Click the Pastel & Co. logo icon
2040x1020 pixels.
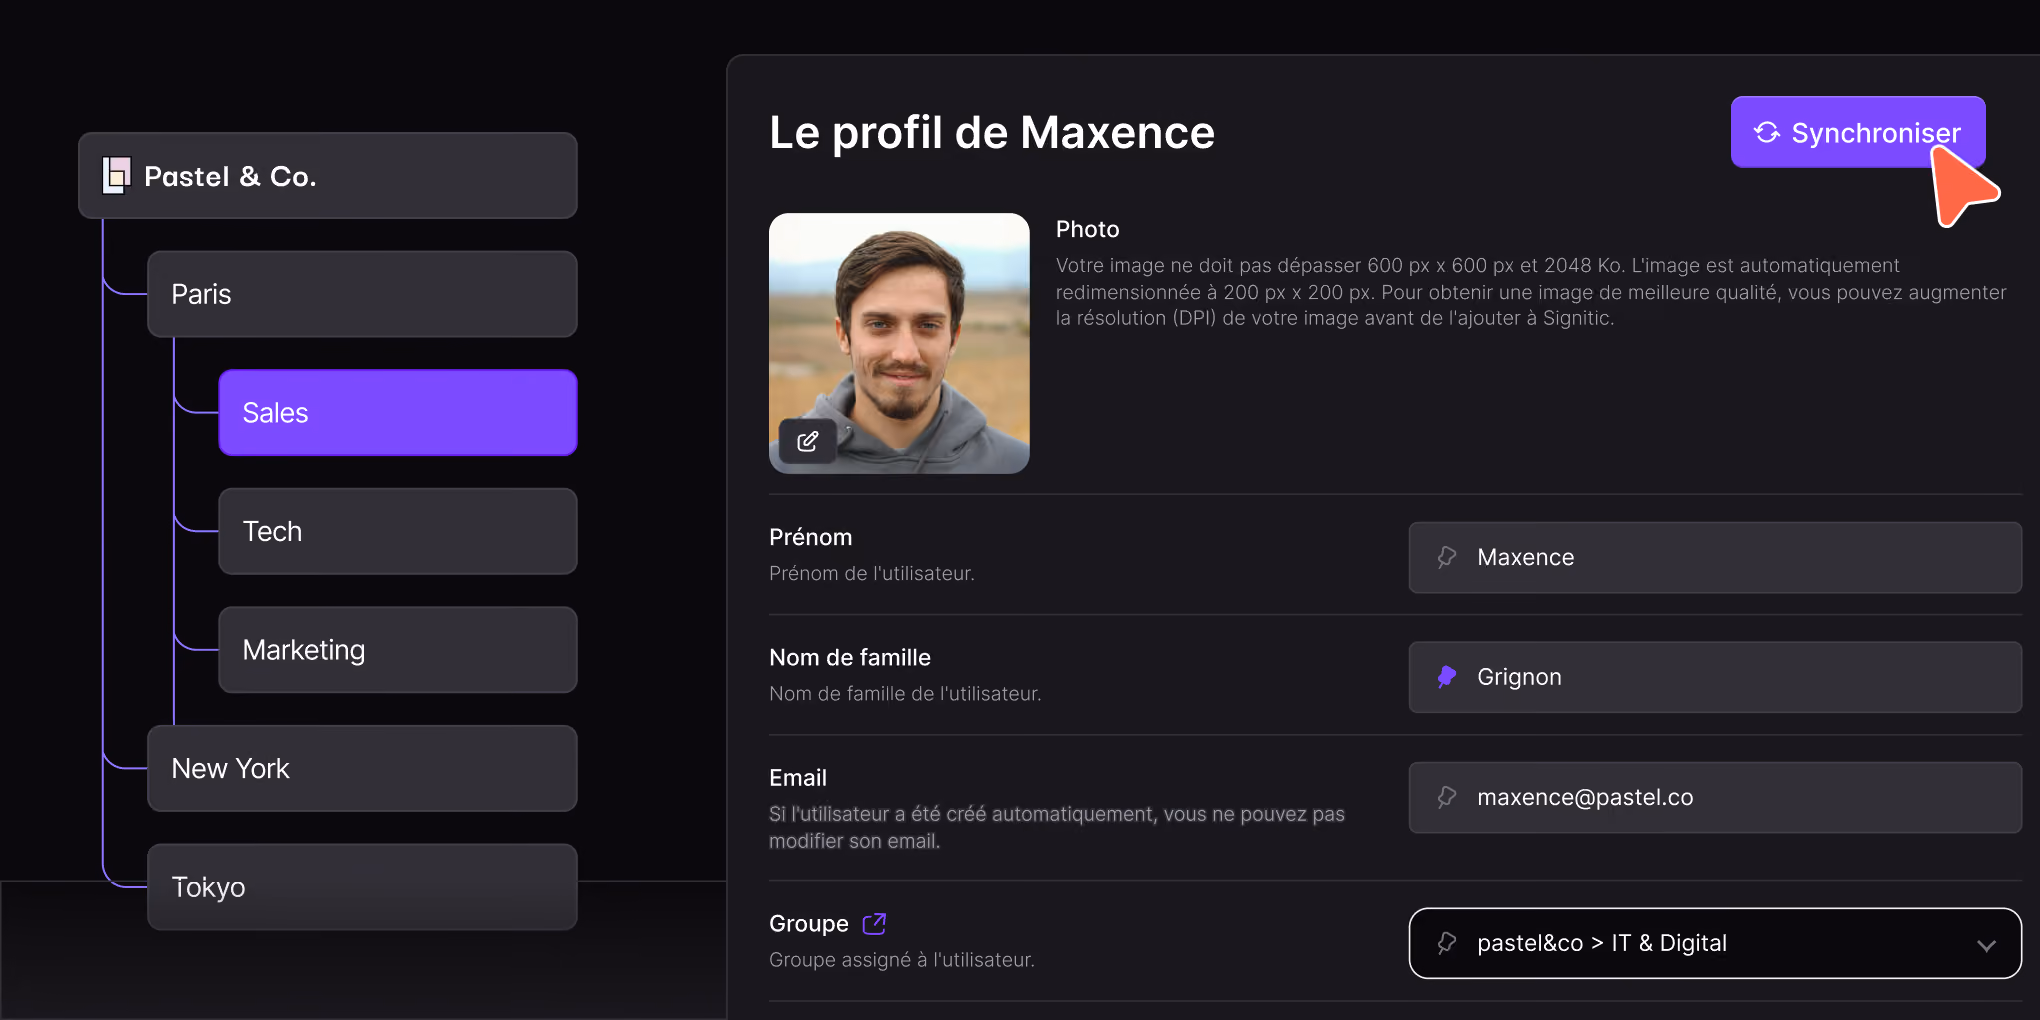117,175
